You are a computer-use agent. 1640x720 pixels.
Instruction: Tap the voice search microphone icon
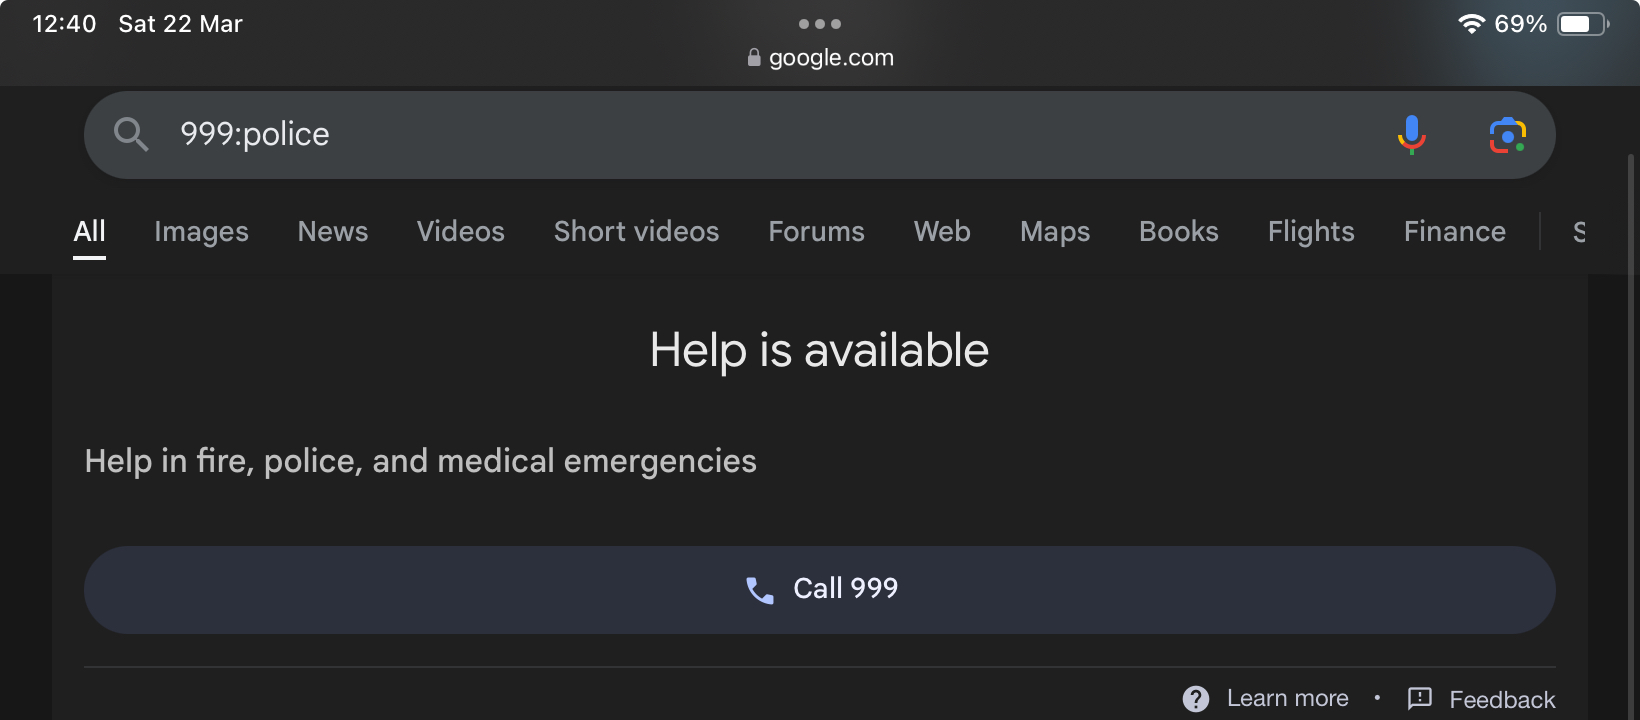1411,135
